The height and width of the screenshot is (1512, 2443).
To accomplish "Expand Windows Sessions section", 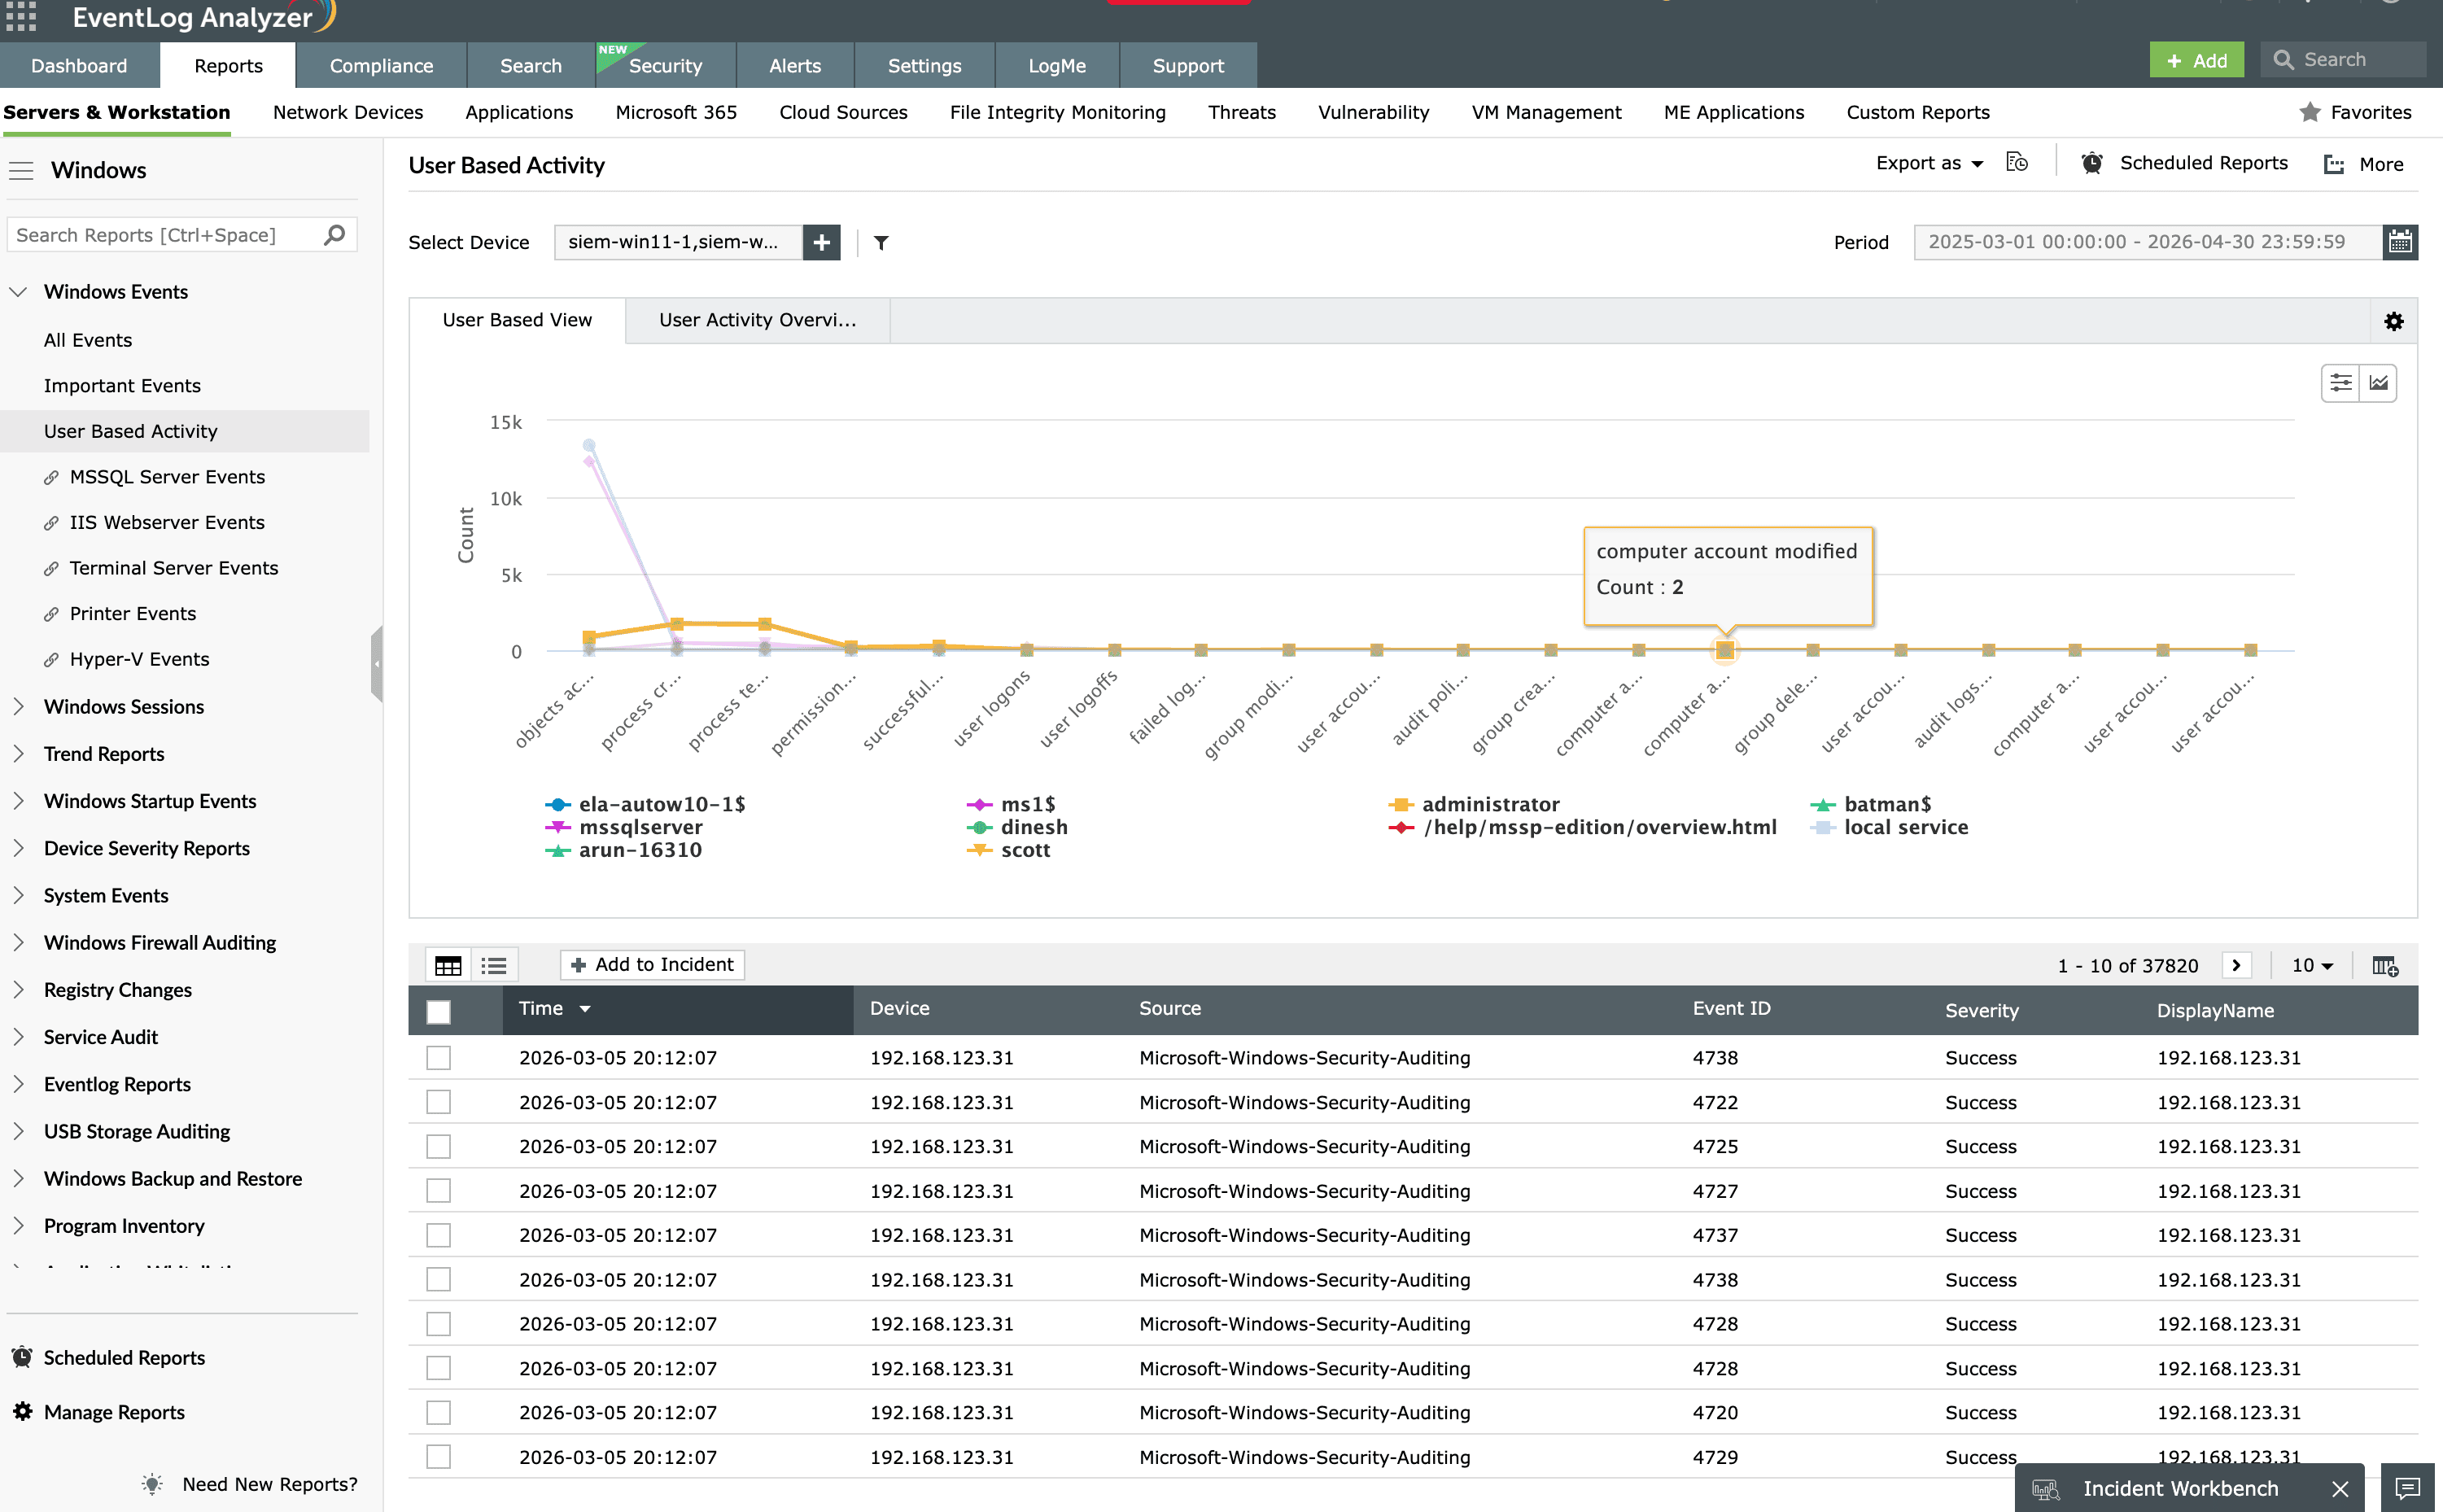I will [x=18, y=707].
